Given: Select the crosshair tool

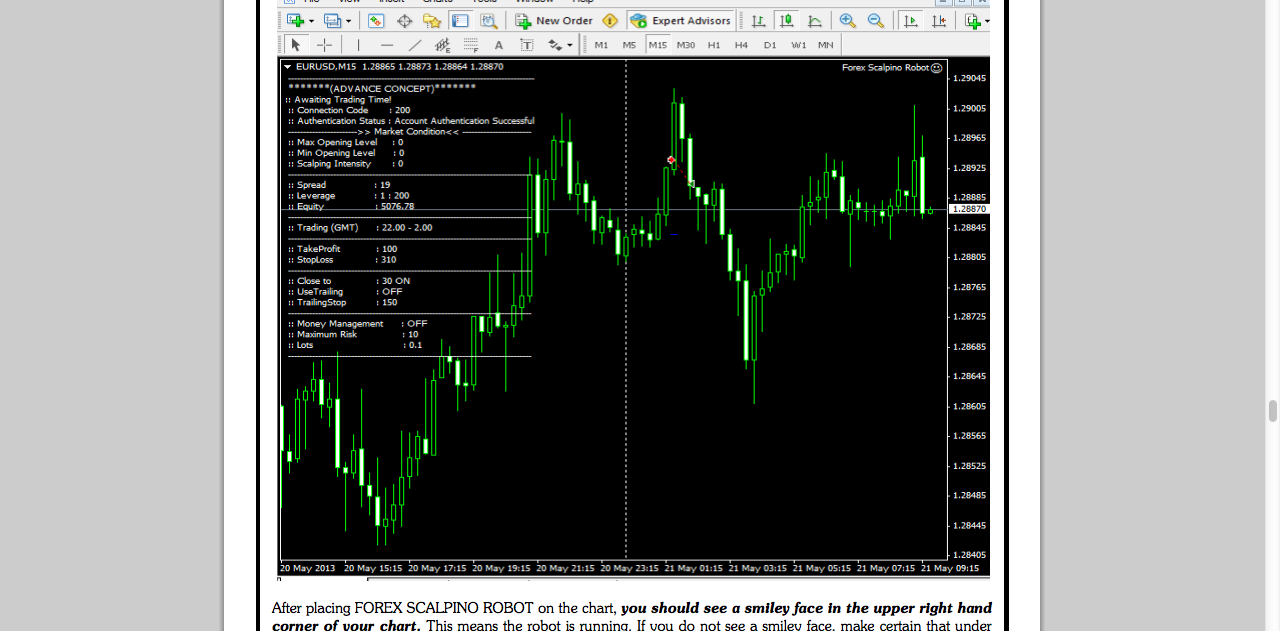Looking at the screenshot, I should (324, 45).
